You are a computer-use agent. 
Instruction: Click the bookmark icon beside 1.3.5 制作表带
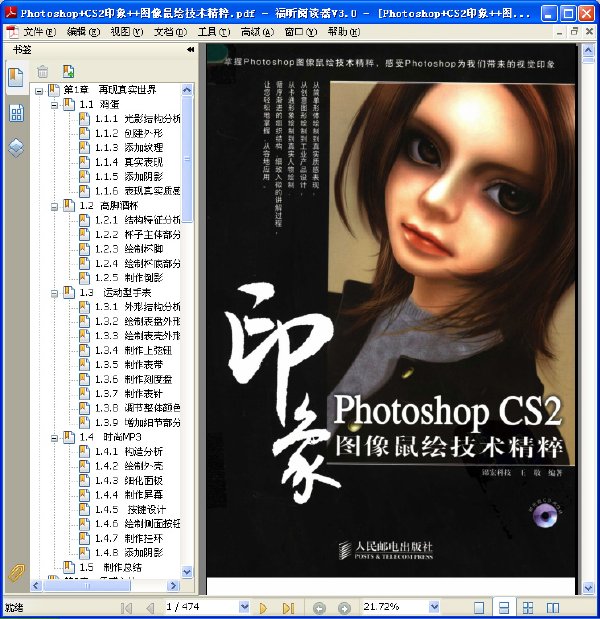[84, 365]
